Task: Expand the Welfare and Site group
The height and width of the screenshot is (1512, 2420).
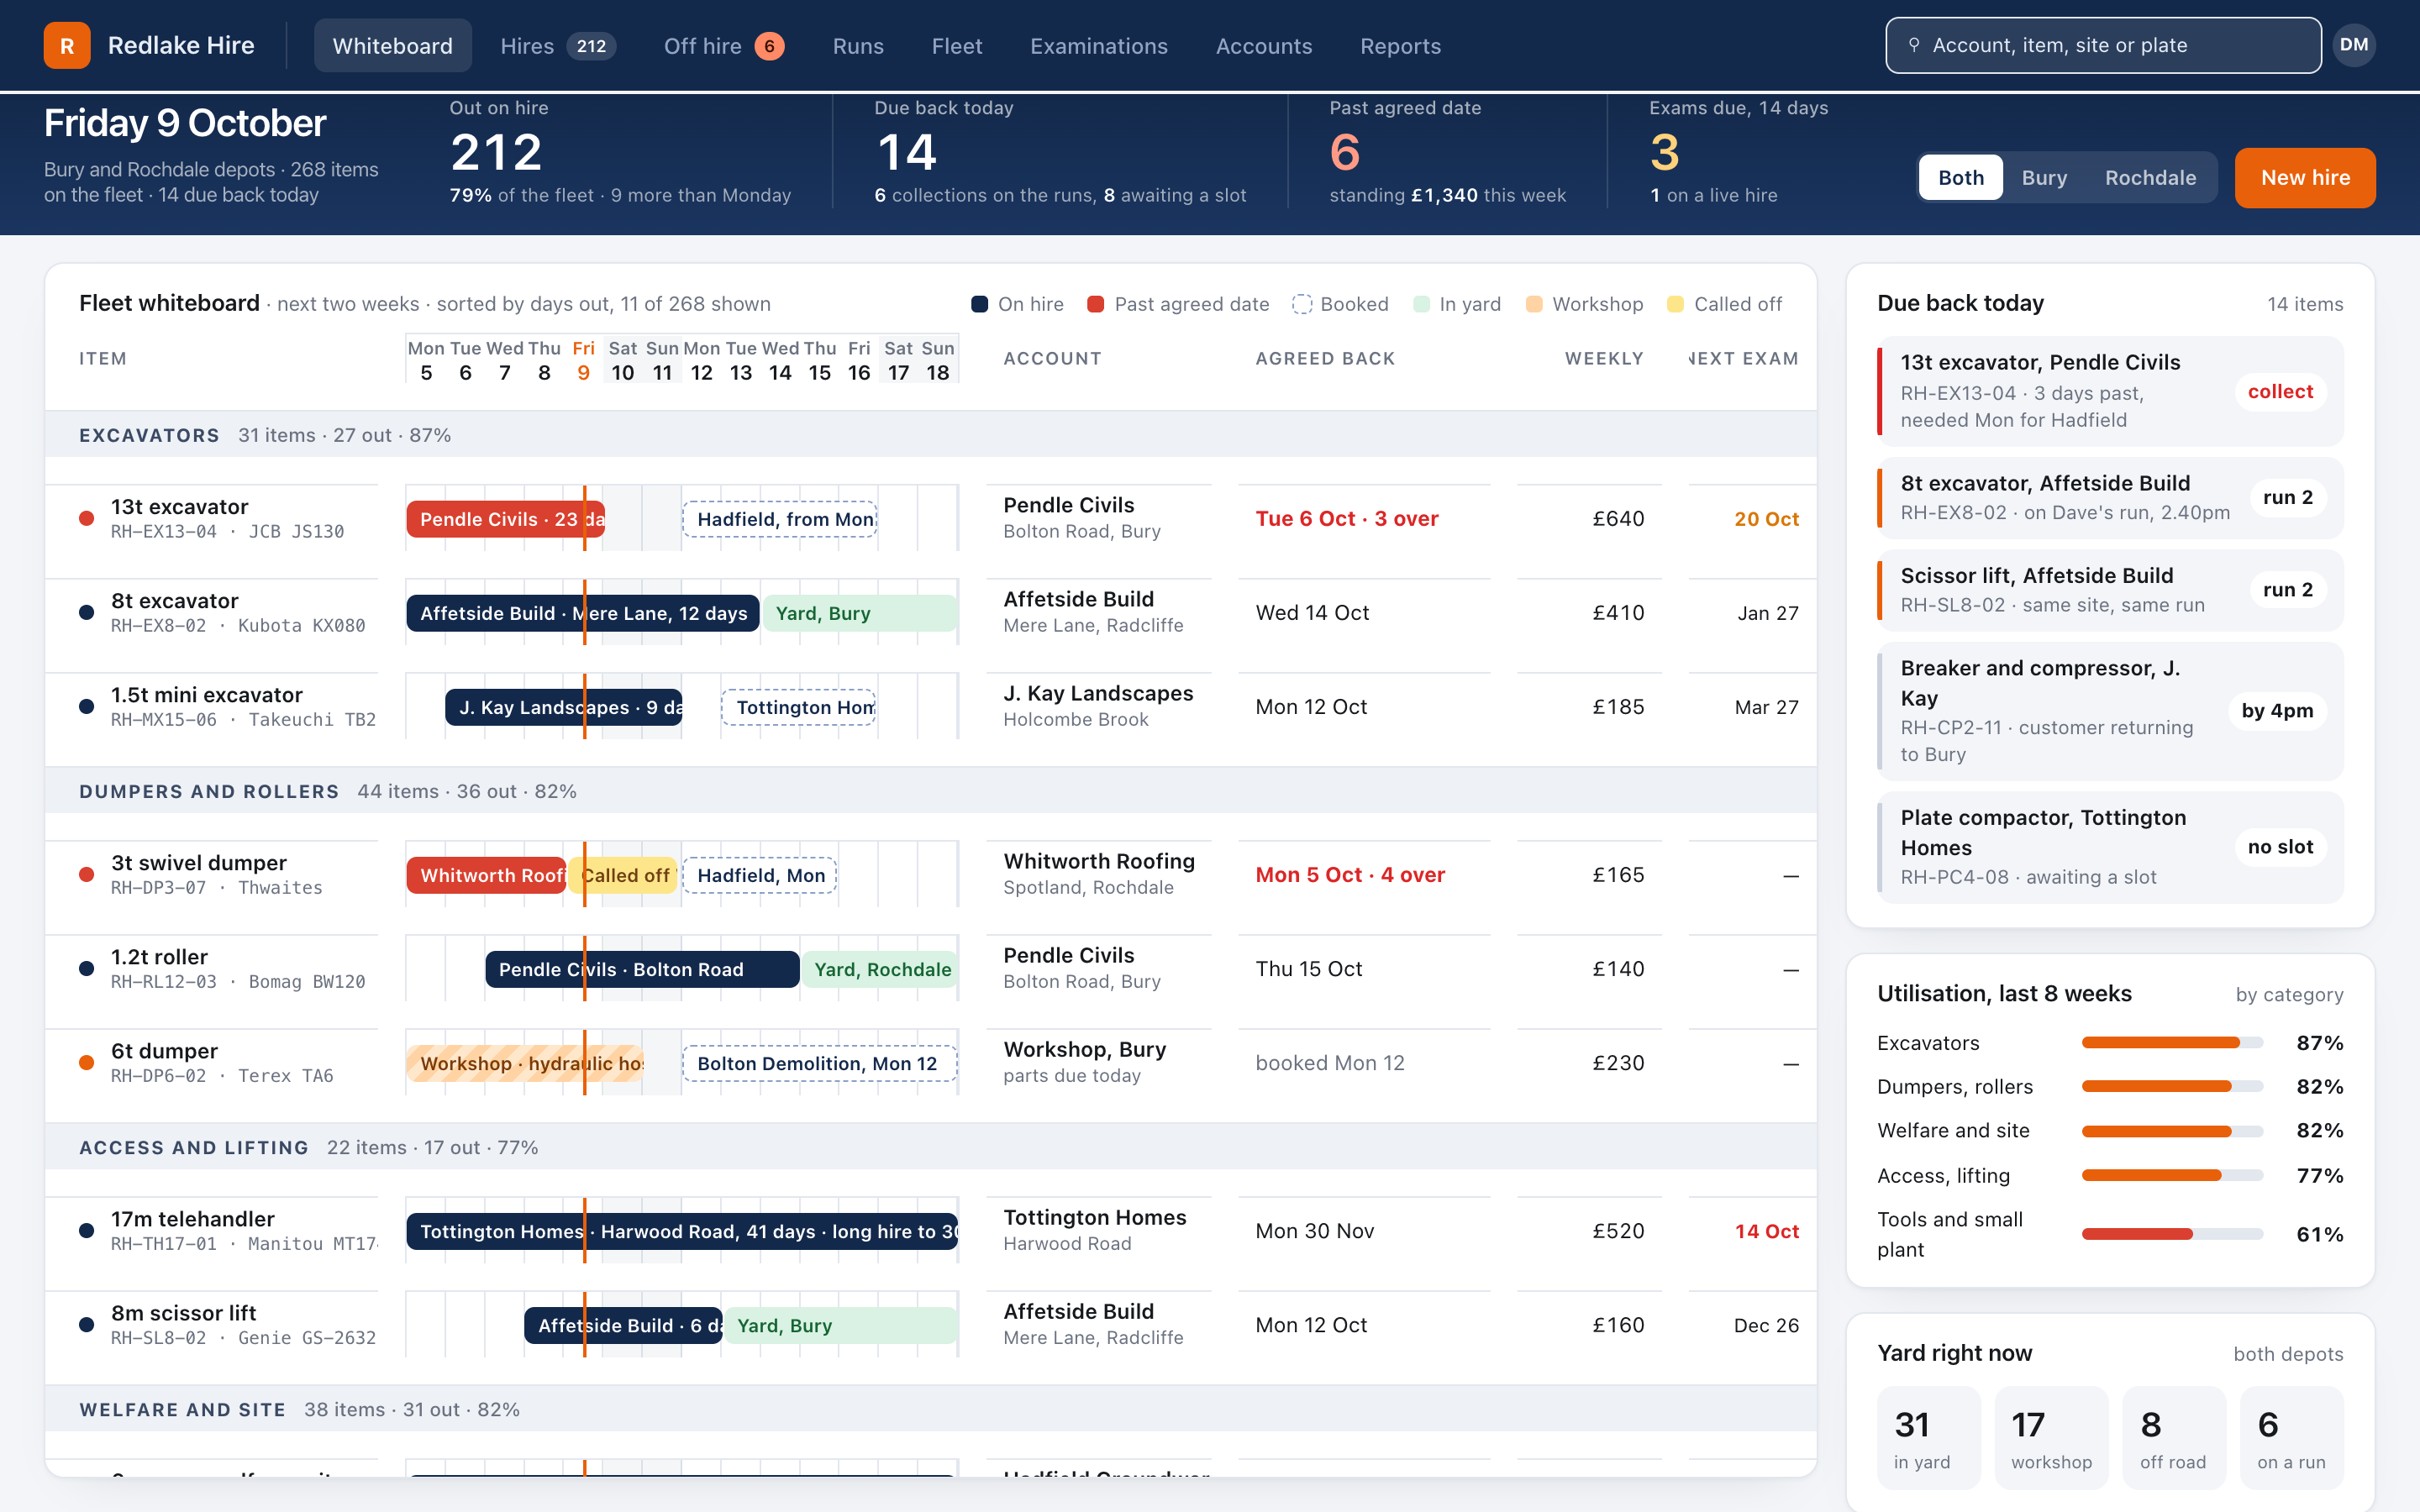Action: tap(930, 1409)
